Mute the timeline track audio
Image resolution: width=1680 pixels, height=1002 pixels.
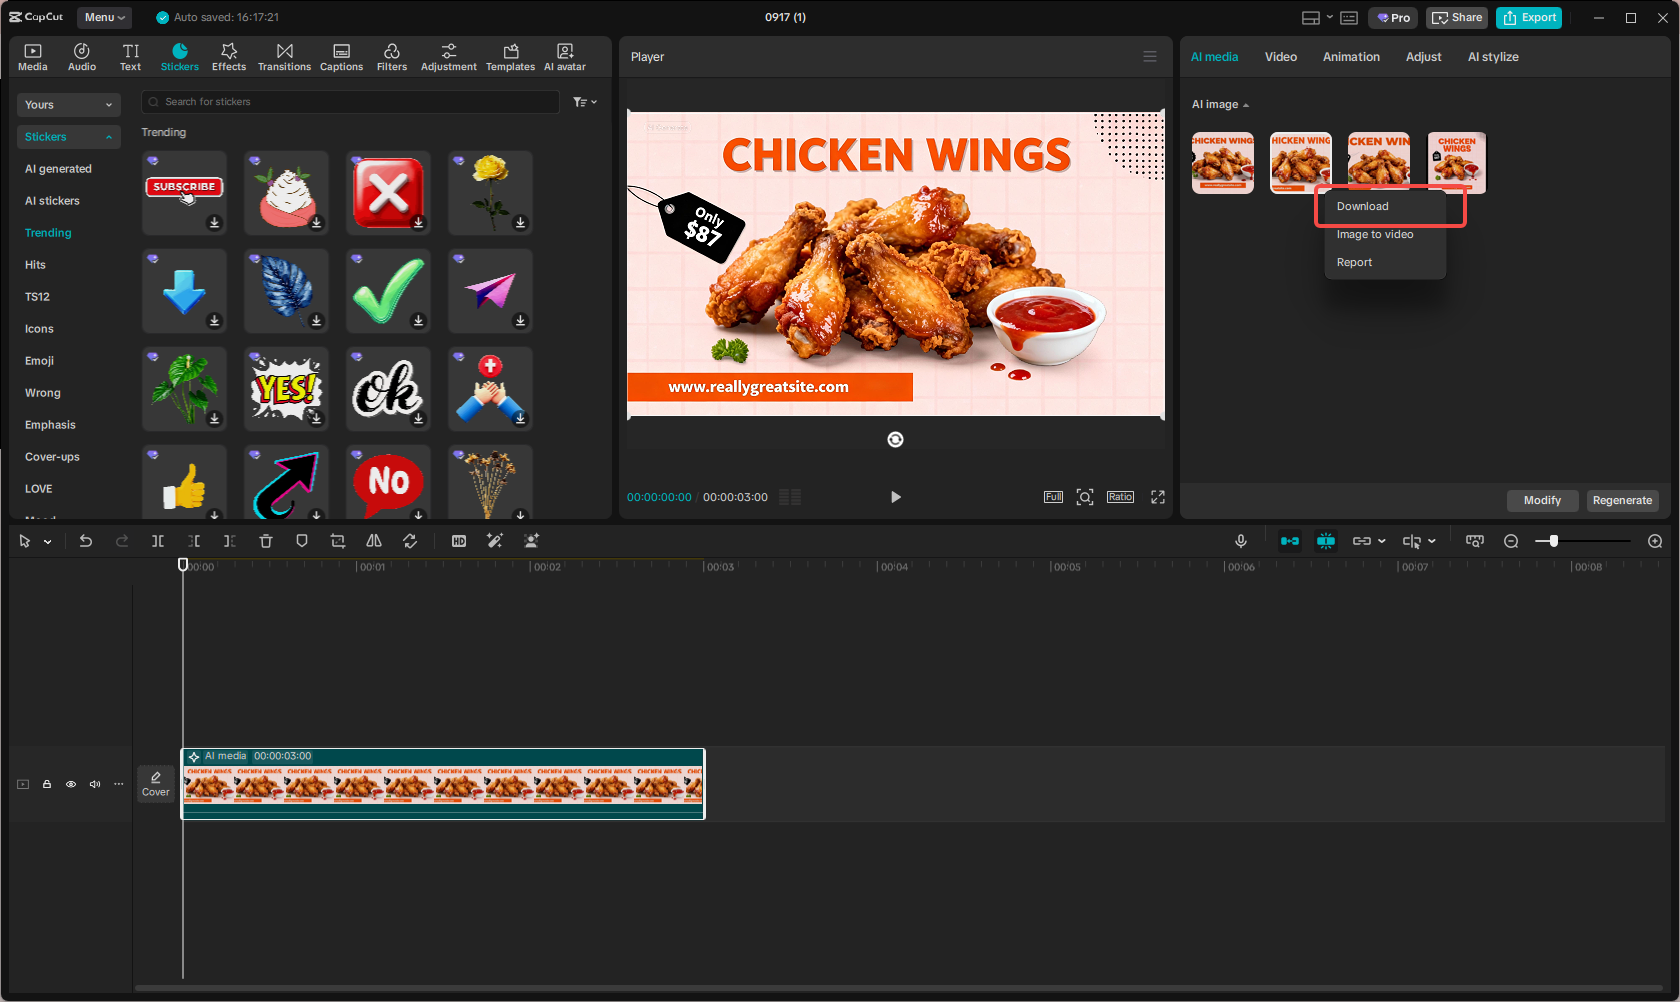[94, 784]
